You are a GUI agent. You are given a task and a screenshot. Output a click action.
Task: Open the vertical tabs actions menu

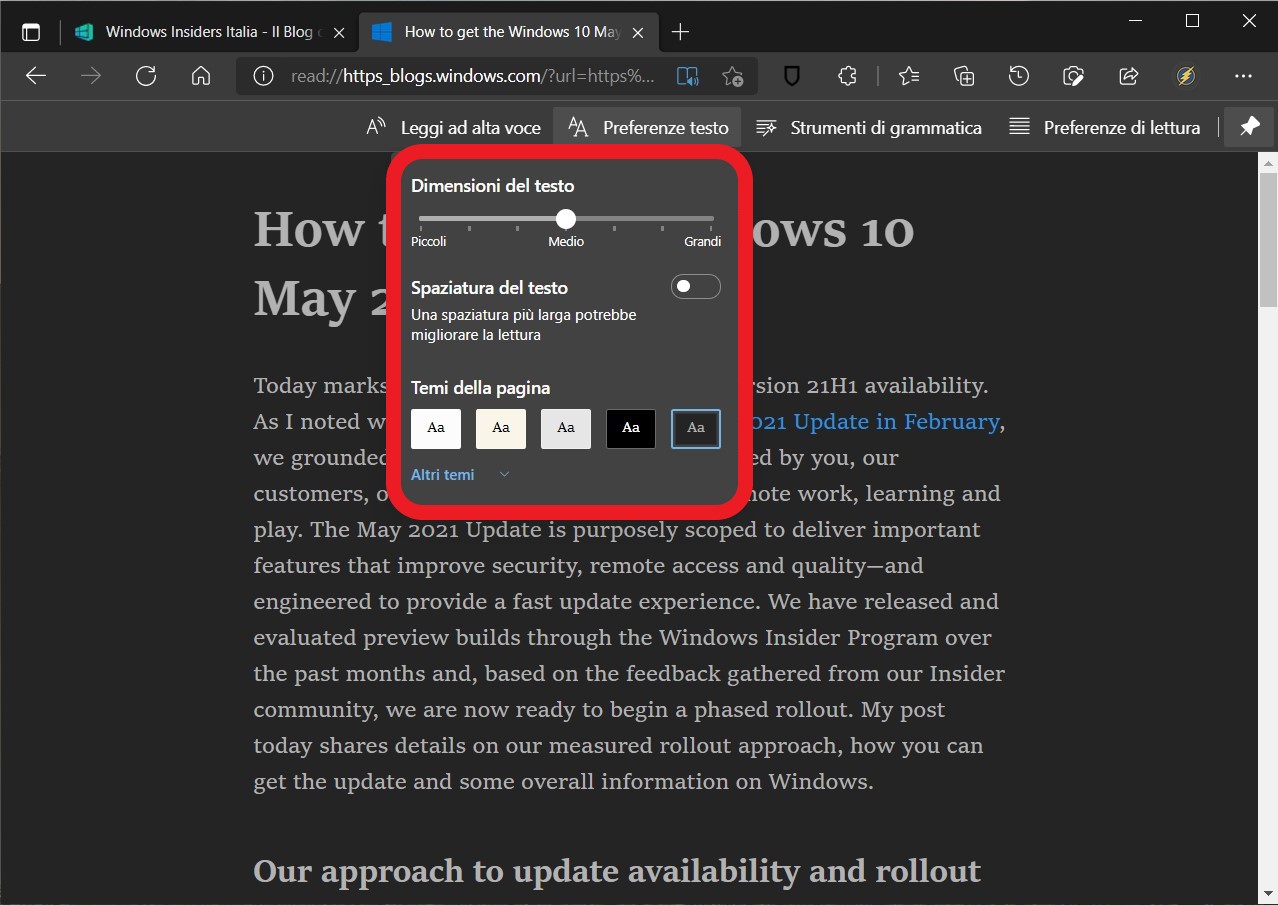[31, 32]
